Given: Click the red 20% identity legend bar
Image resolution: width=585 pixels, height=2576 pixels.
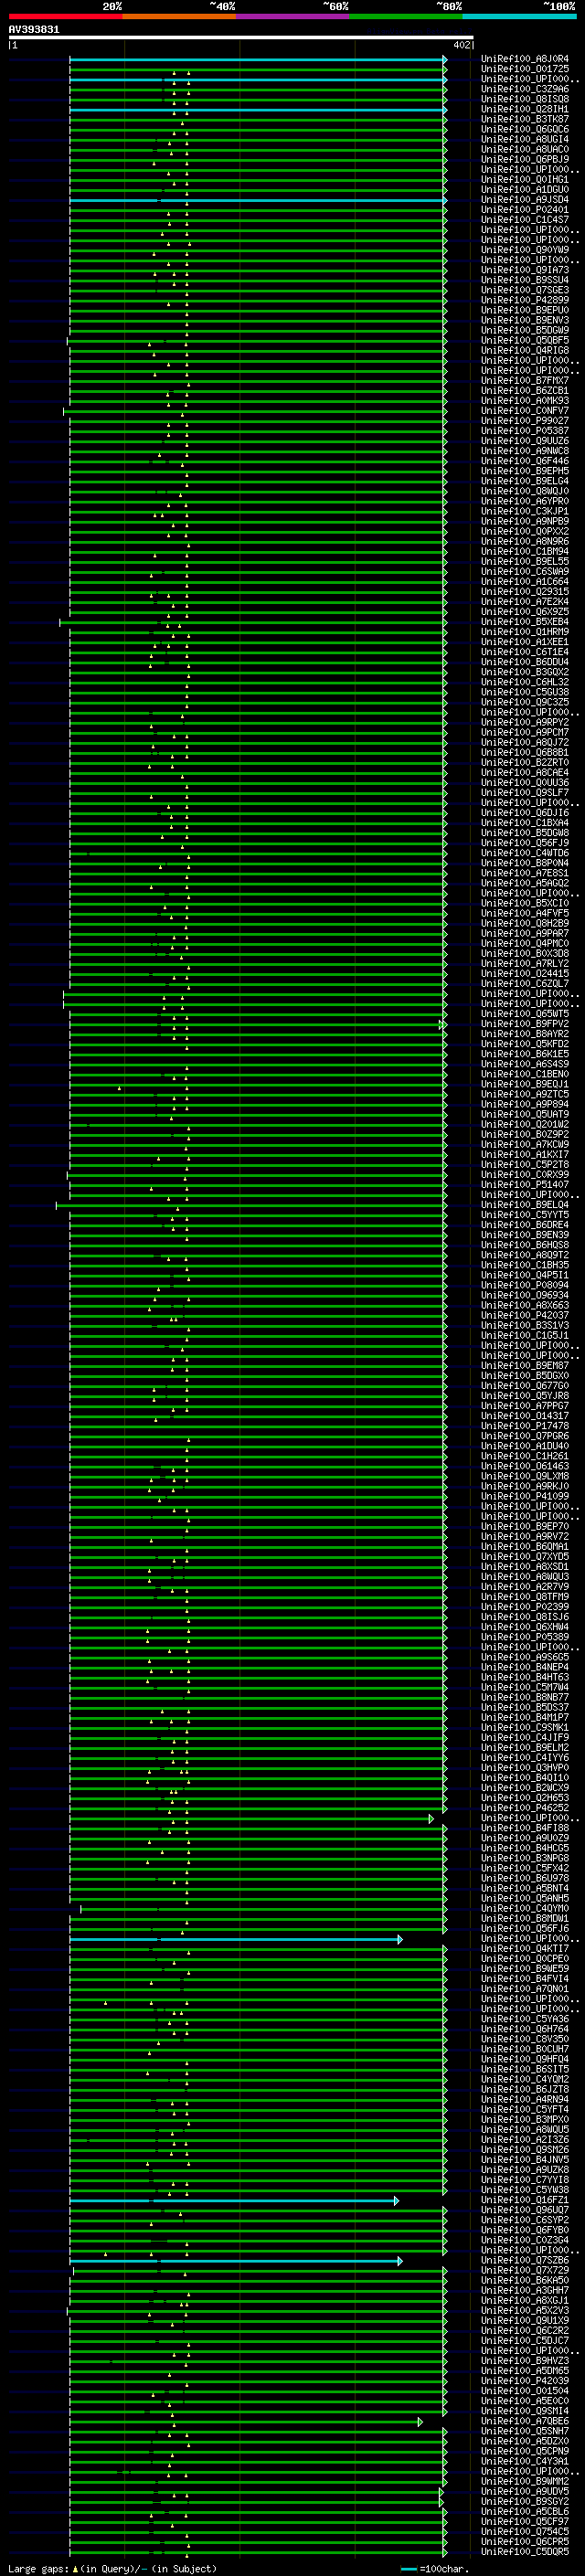Looking at the screenshot, I should (x=65, y=16).
